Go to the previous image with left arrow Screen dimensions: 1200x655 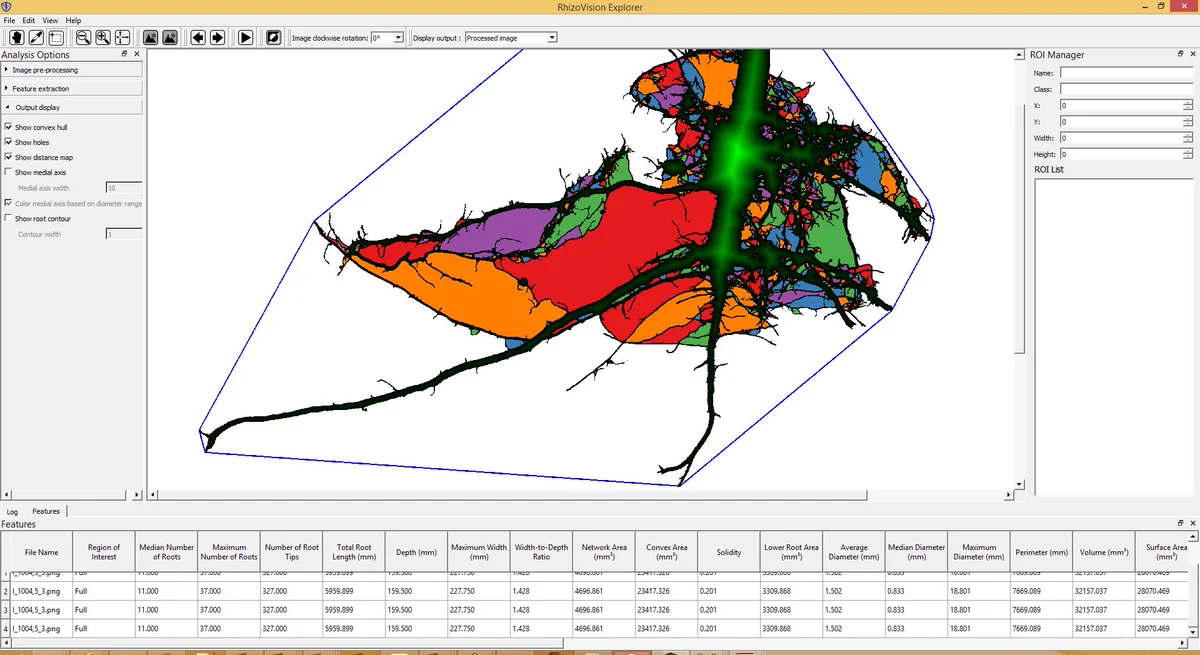(197, 37)
